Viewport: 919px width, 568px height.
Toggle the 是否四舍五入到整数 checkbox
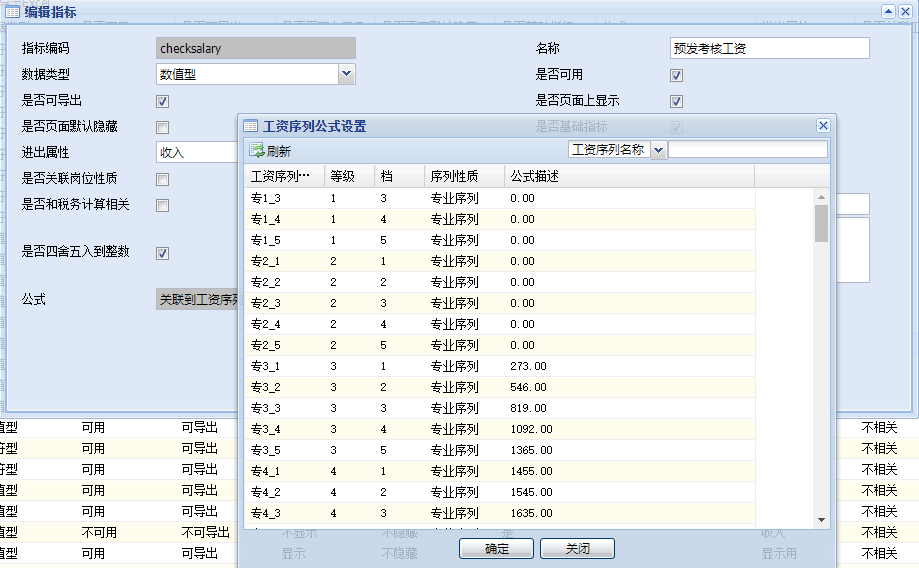pyautogui.click(x=162, y=253)
